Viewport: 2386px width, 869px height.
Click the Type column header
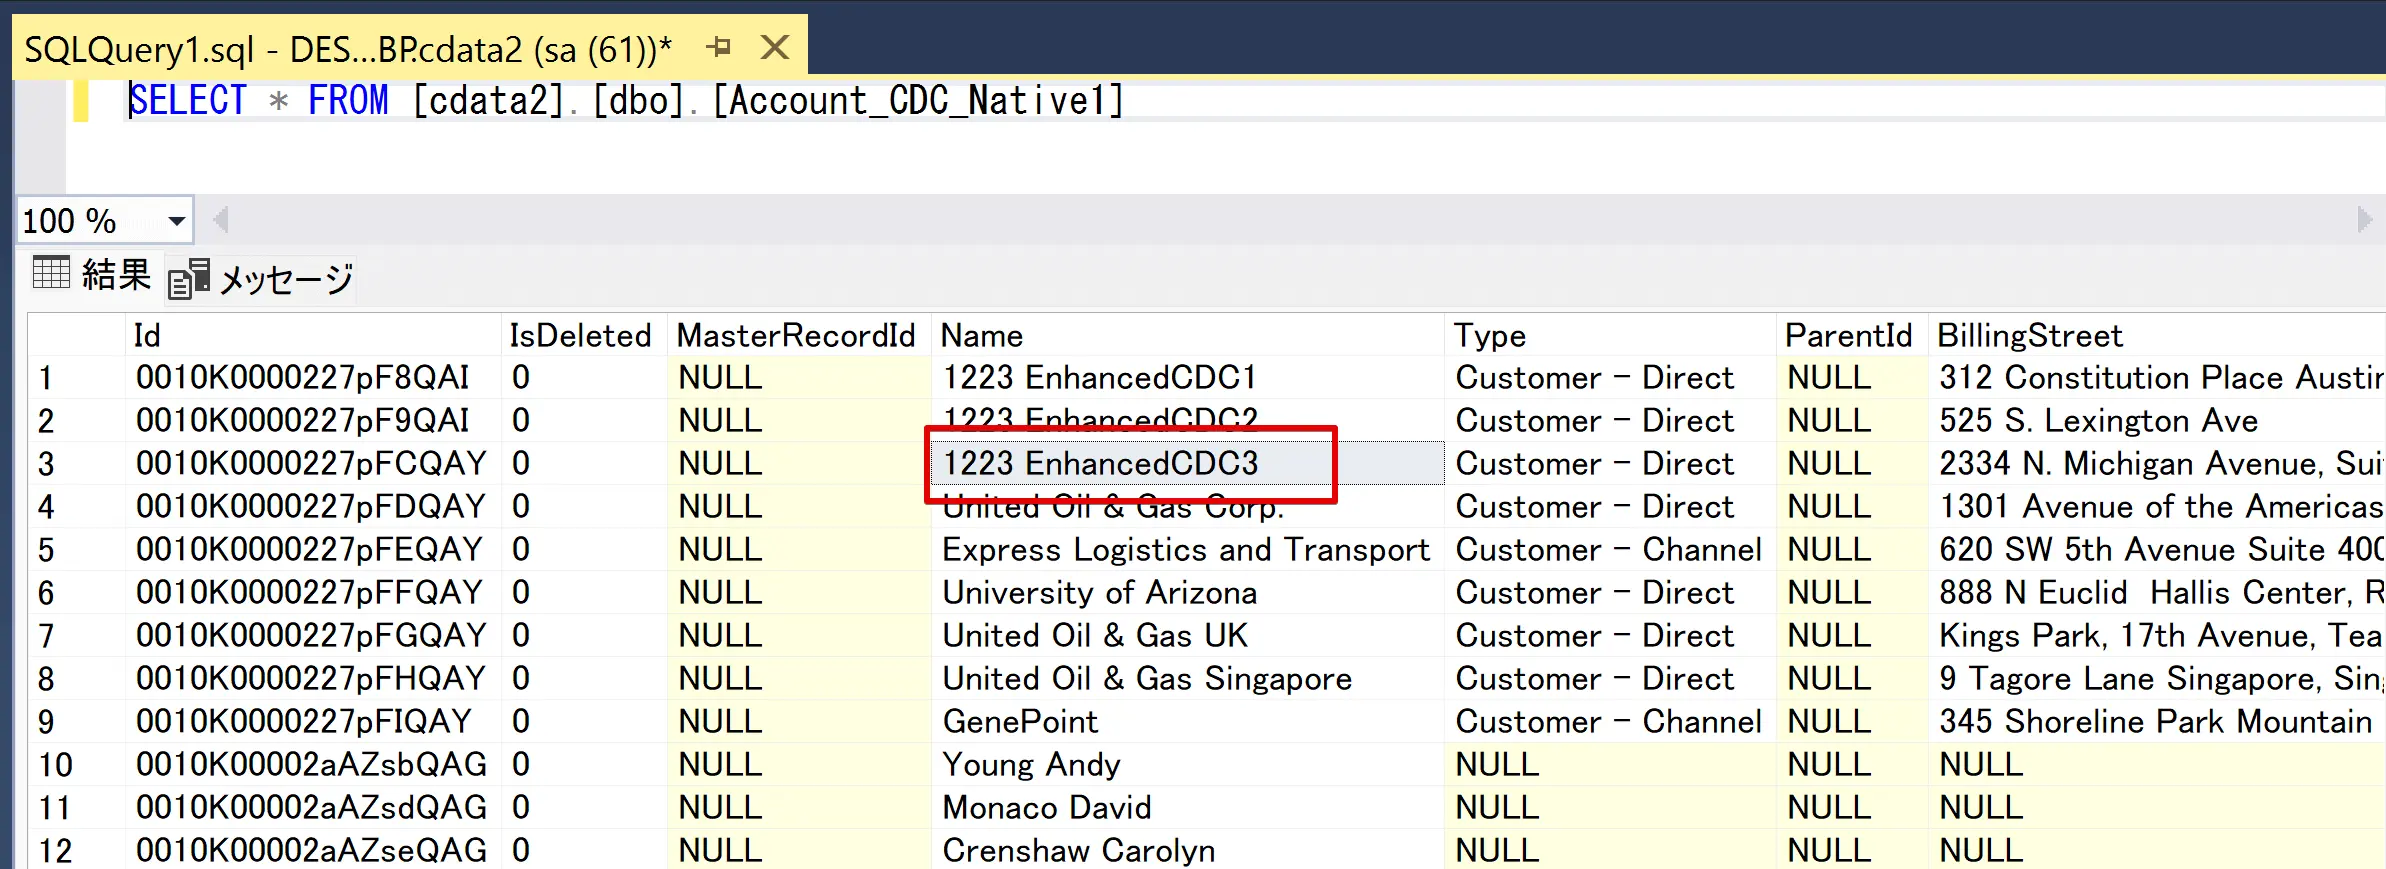click(x=1489, y=336)
